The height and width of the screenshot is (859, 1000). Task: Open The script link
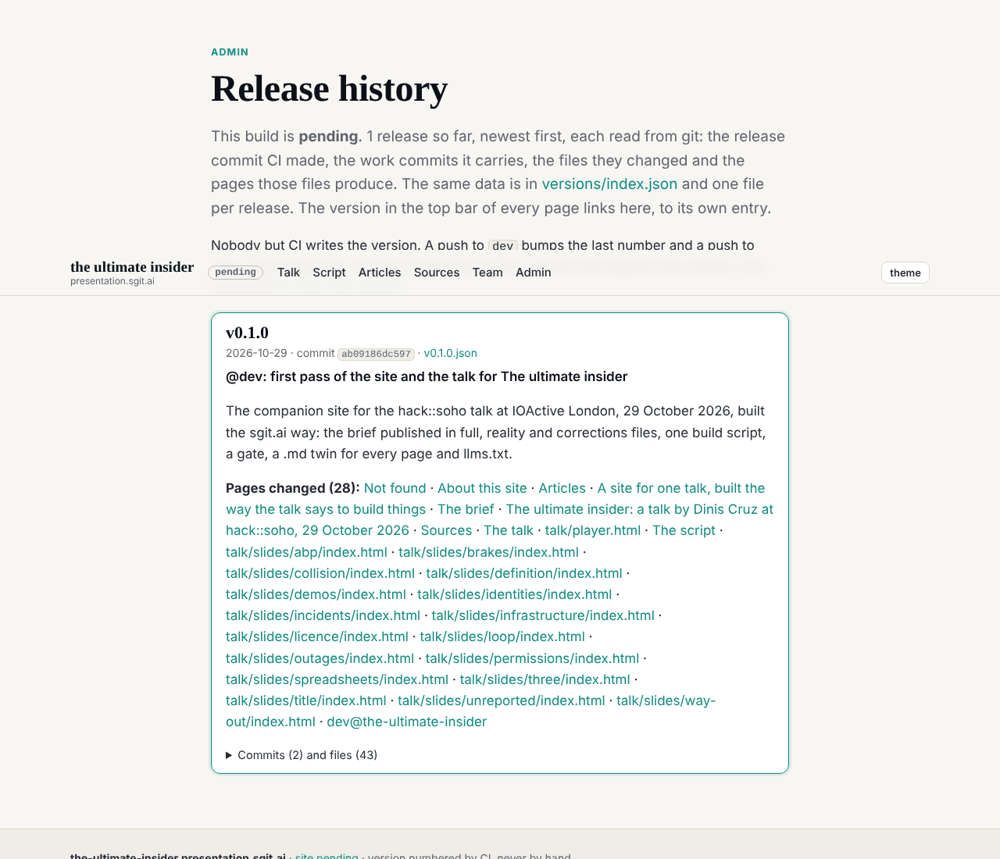click(684, 530)
